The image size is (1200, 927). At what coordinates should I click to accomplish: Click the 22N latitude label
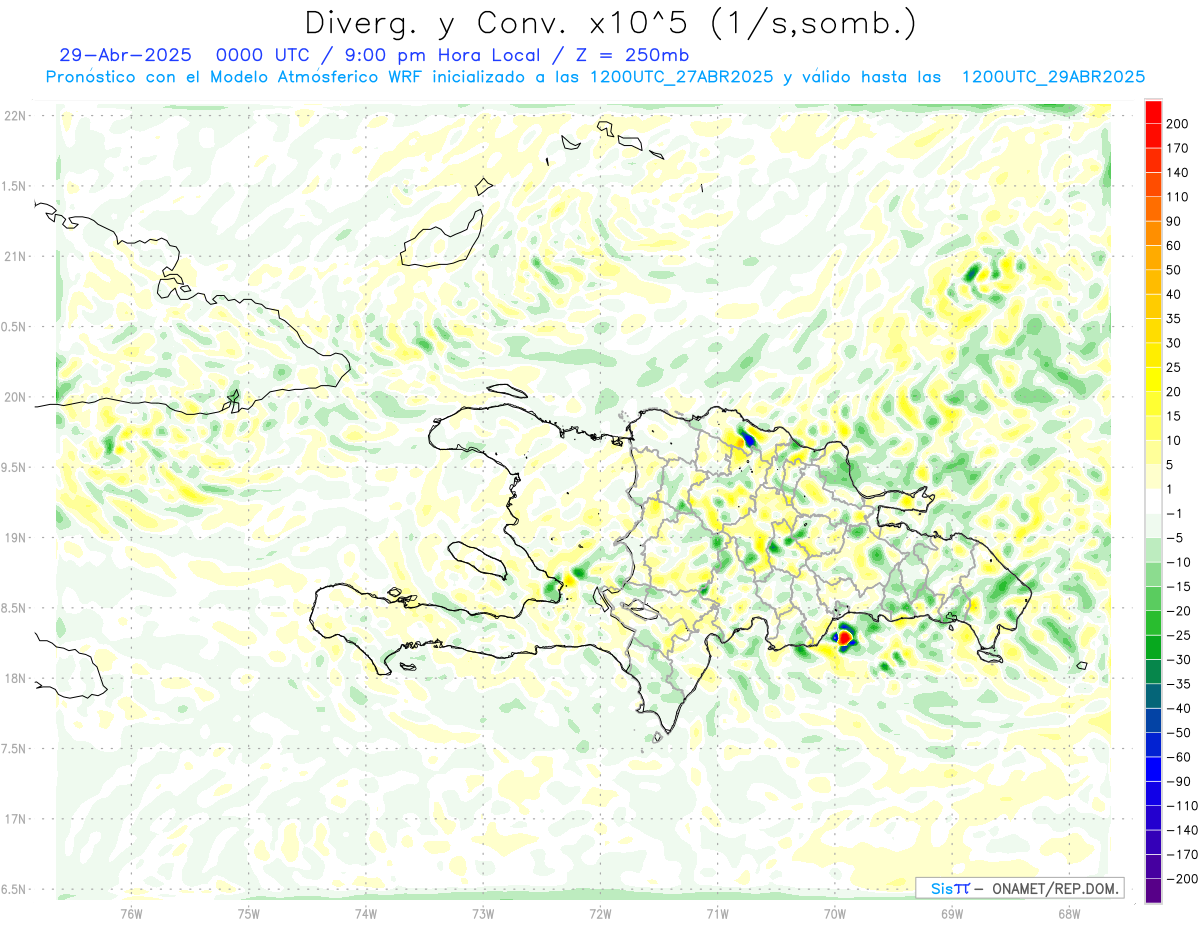(15, 115)
